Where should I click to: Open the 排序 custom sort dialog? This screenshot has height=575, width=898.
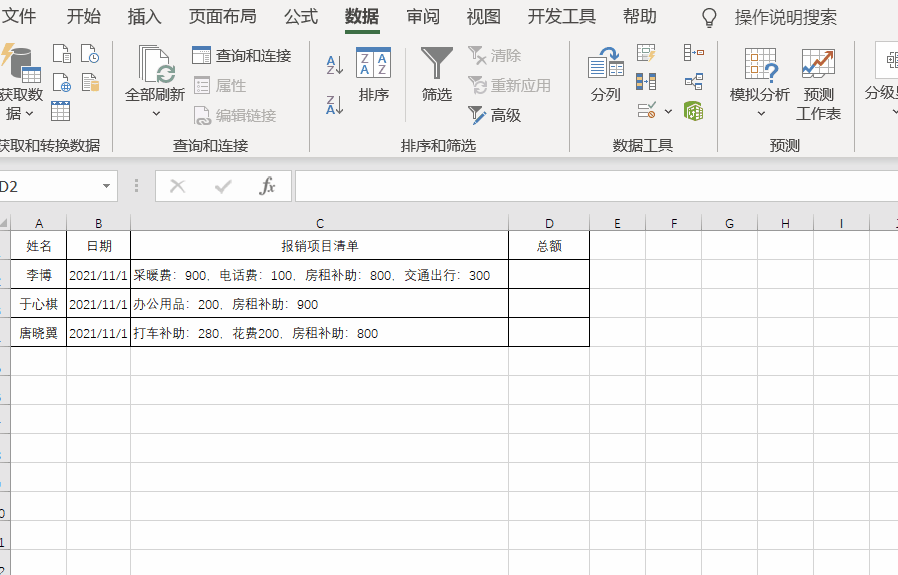373,75
